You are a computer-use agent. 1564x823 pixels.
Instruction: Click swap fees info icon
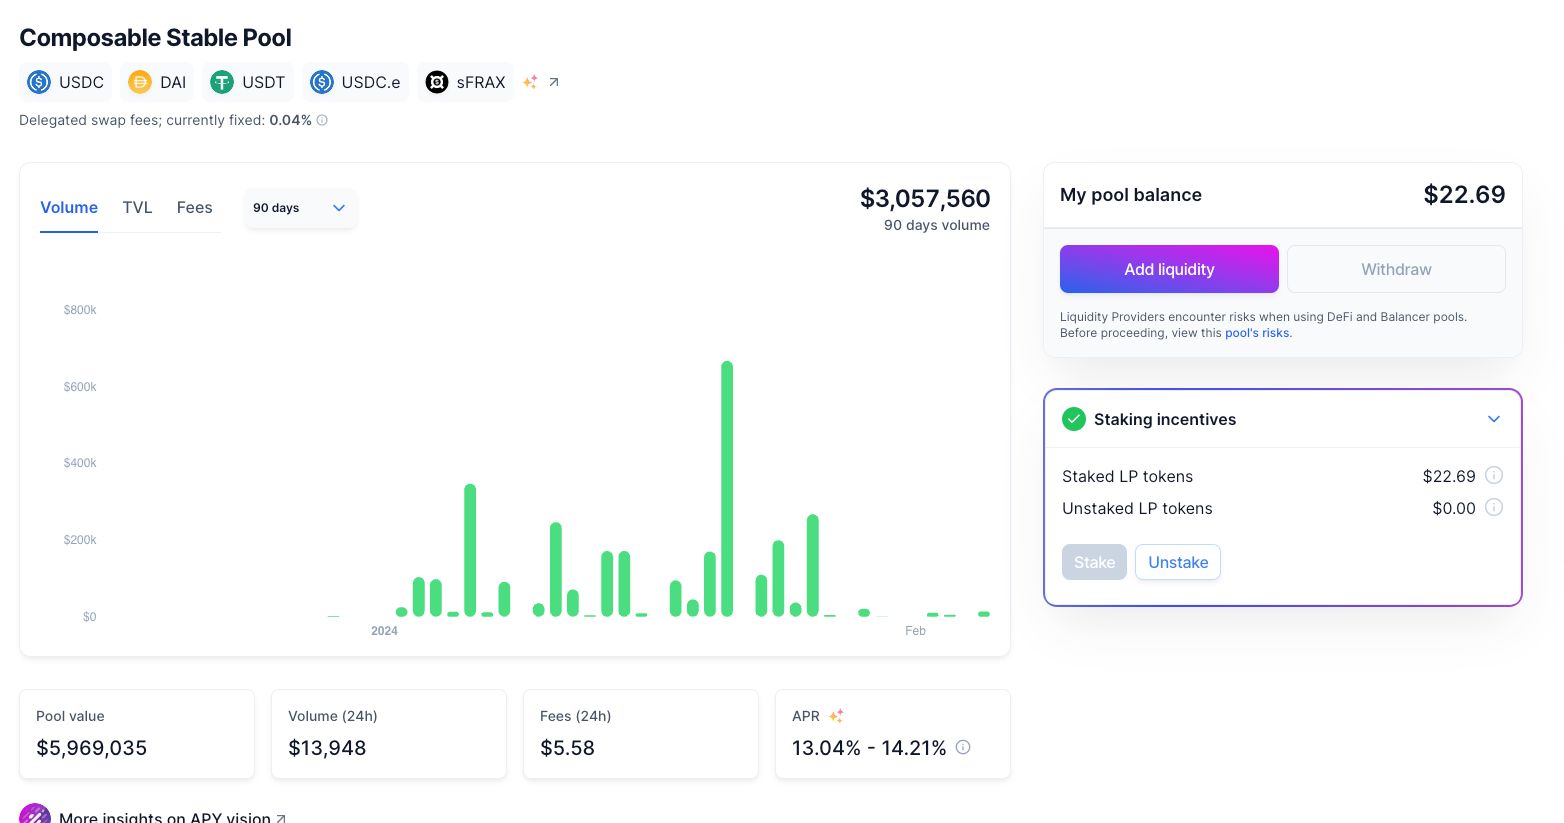[x=322, y=120]
